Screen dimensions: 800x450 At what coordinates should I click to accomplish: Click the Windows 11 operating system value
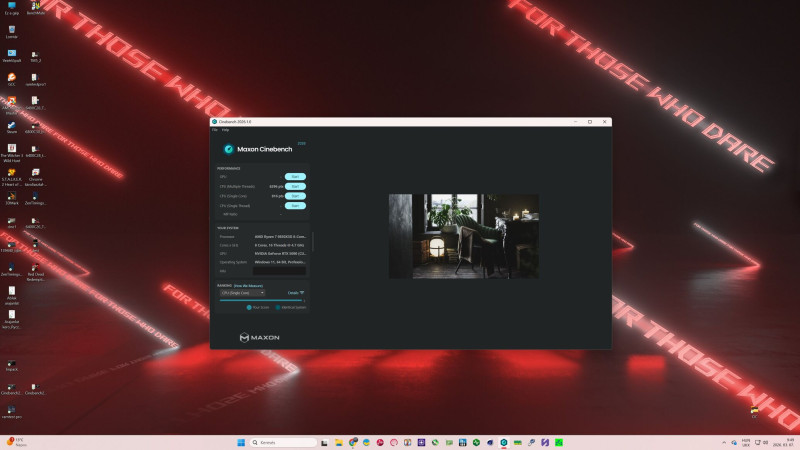point(280,262)
